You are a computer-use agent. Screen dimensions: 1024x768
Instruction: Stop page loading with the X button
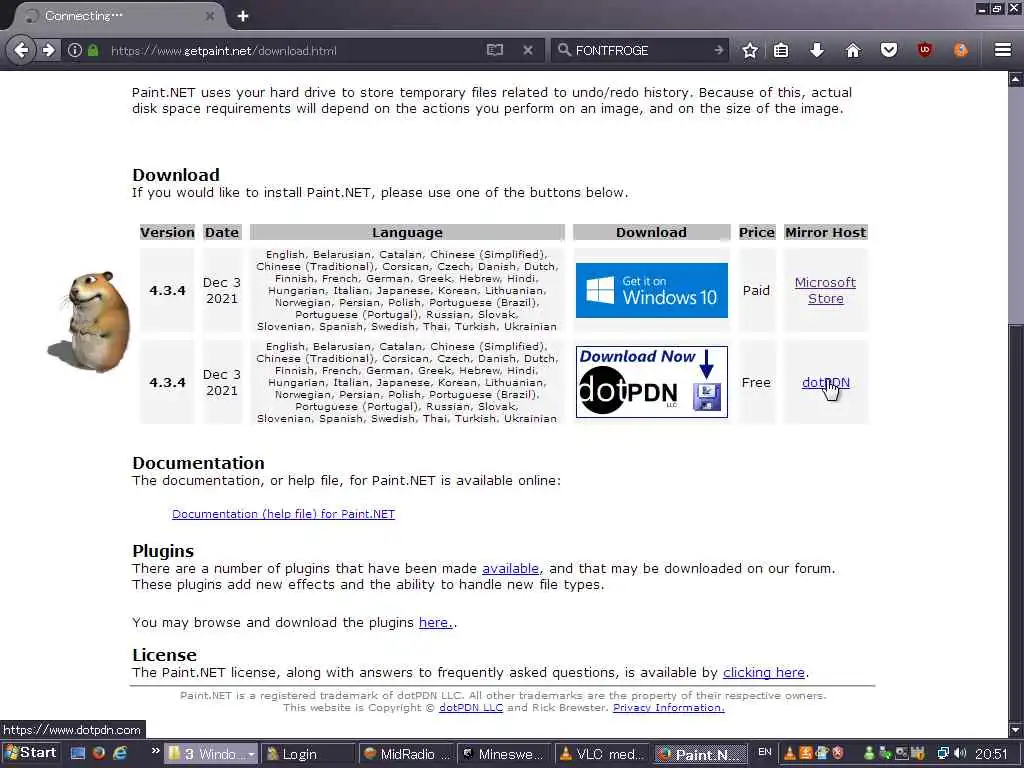click(x=528, y=50)
